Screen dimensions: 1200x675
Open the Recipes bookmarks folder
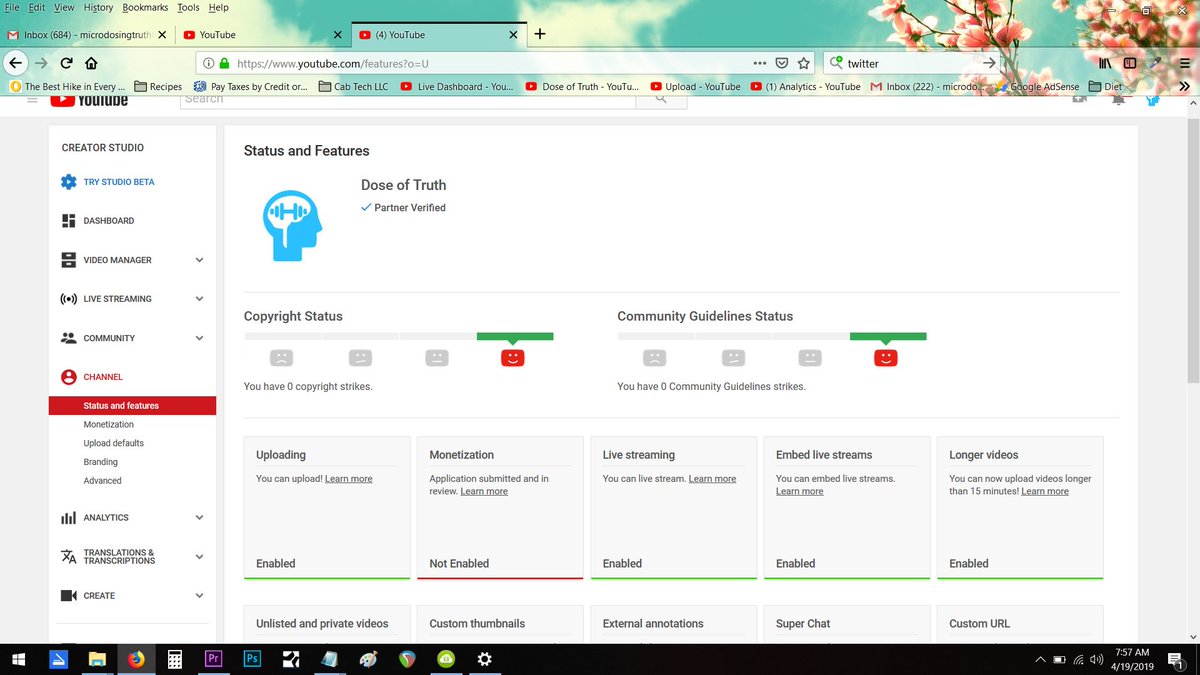(158, 87)
